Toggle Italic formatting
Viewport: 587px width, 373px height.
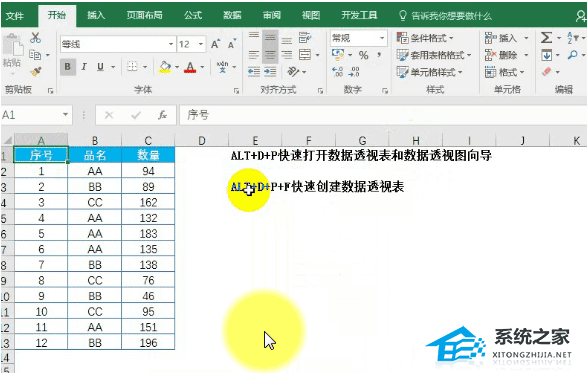pyautogui.click(x=84, y=67)
